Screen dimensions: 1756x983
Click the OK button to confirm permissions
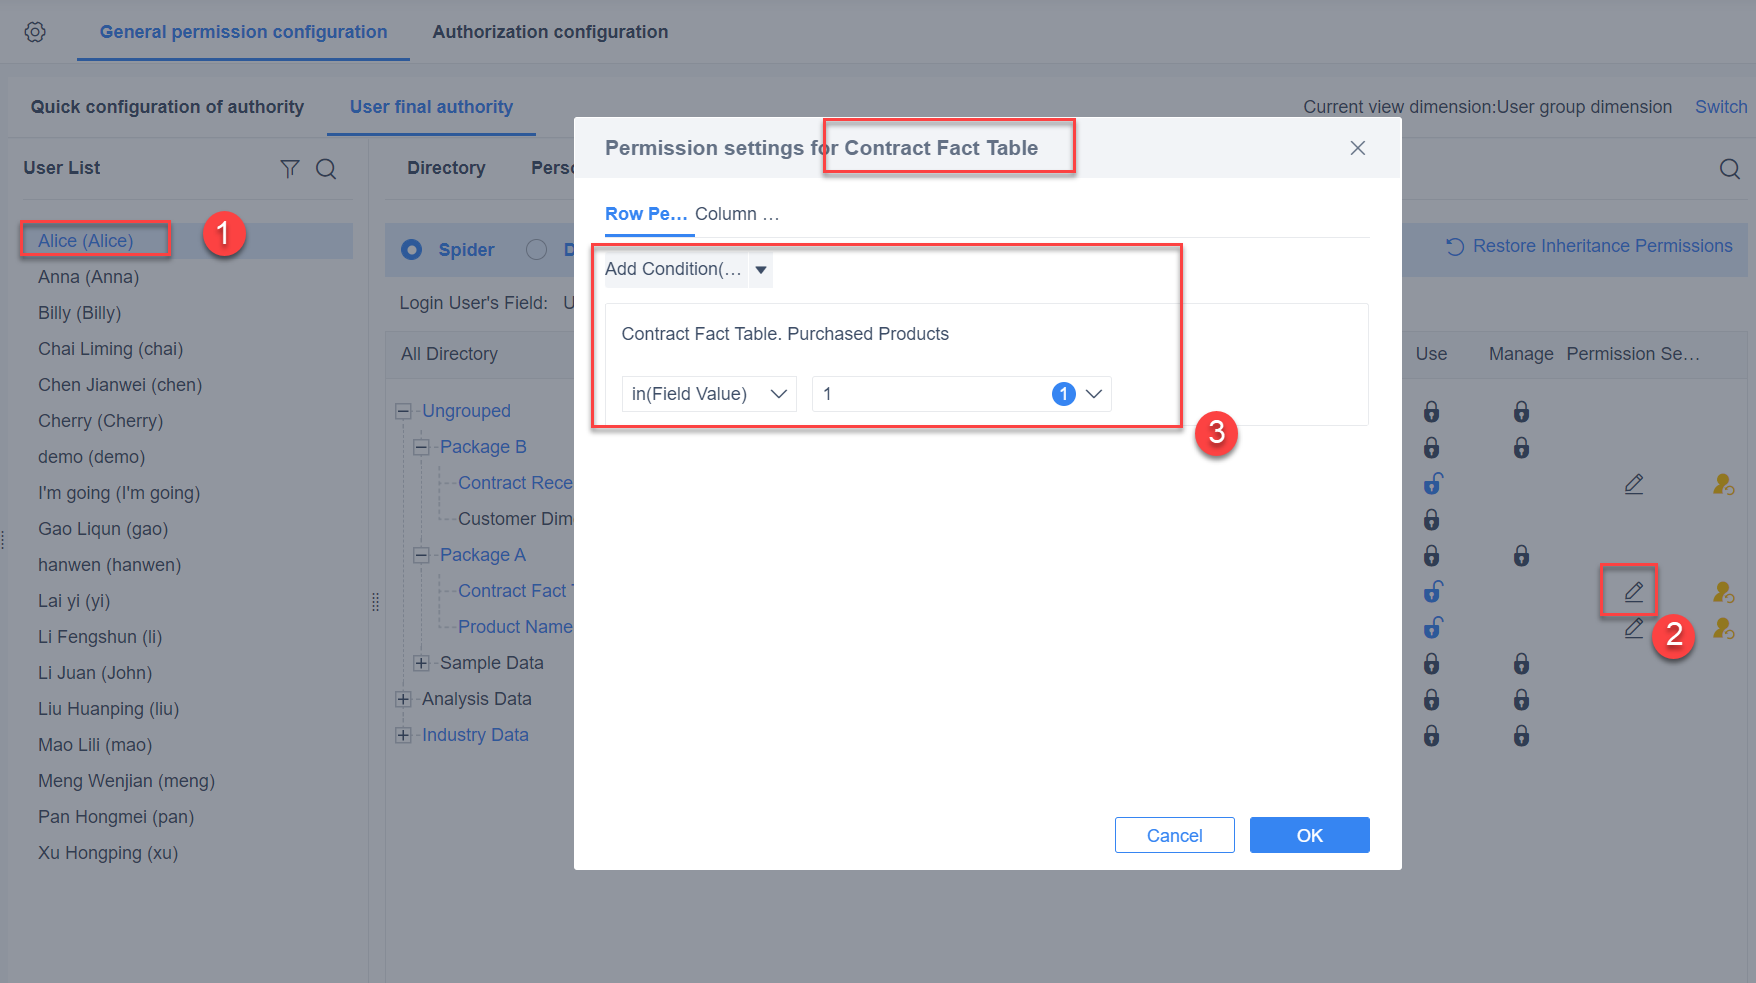pos(1309,834)
